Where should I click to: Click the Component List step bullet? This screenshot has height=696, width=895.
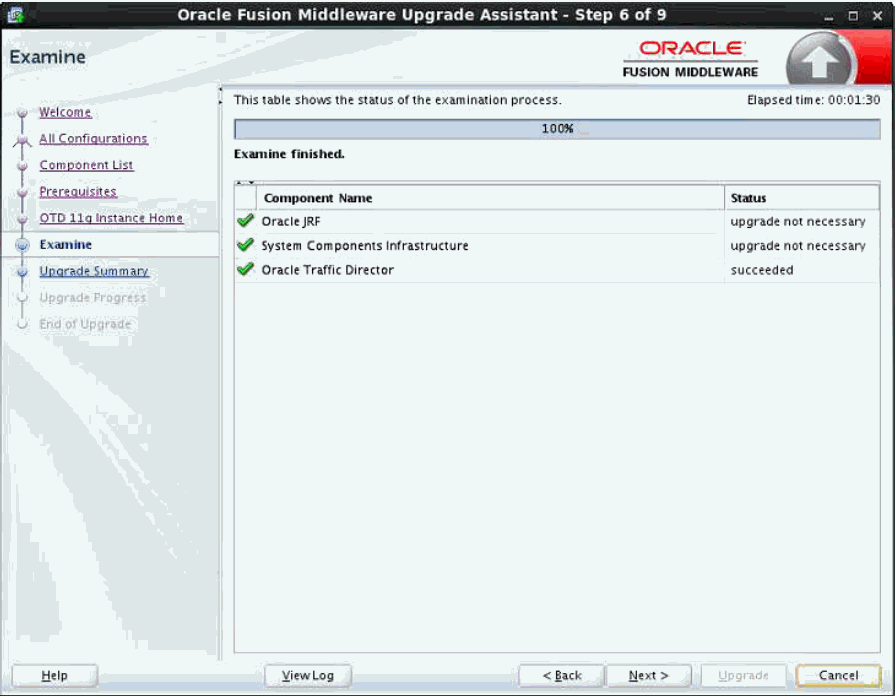click(x=22, y=166)
